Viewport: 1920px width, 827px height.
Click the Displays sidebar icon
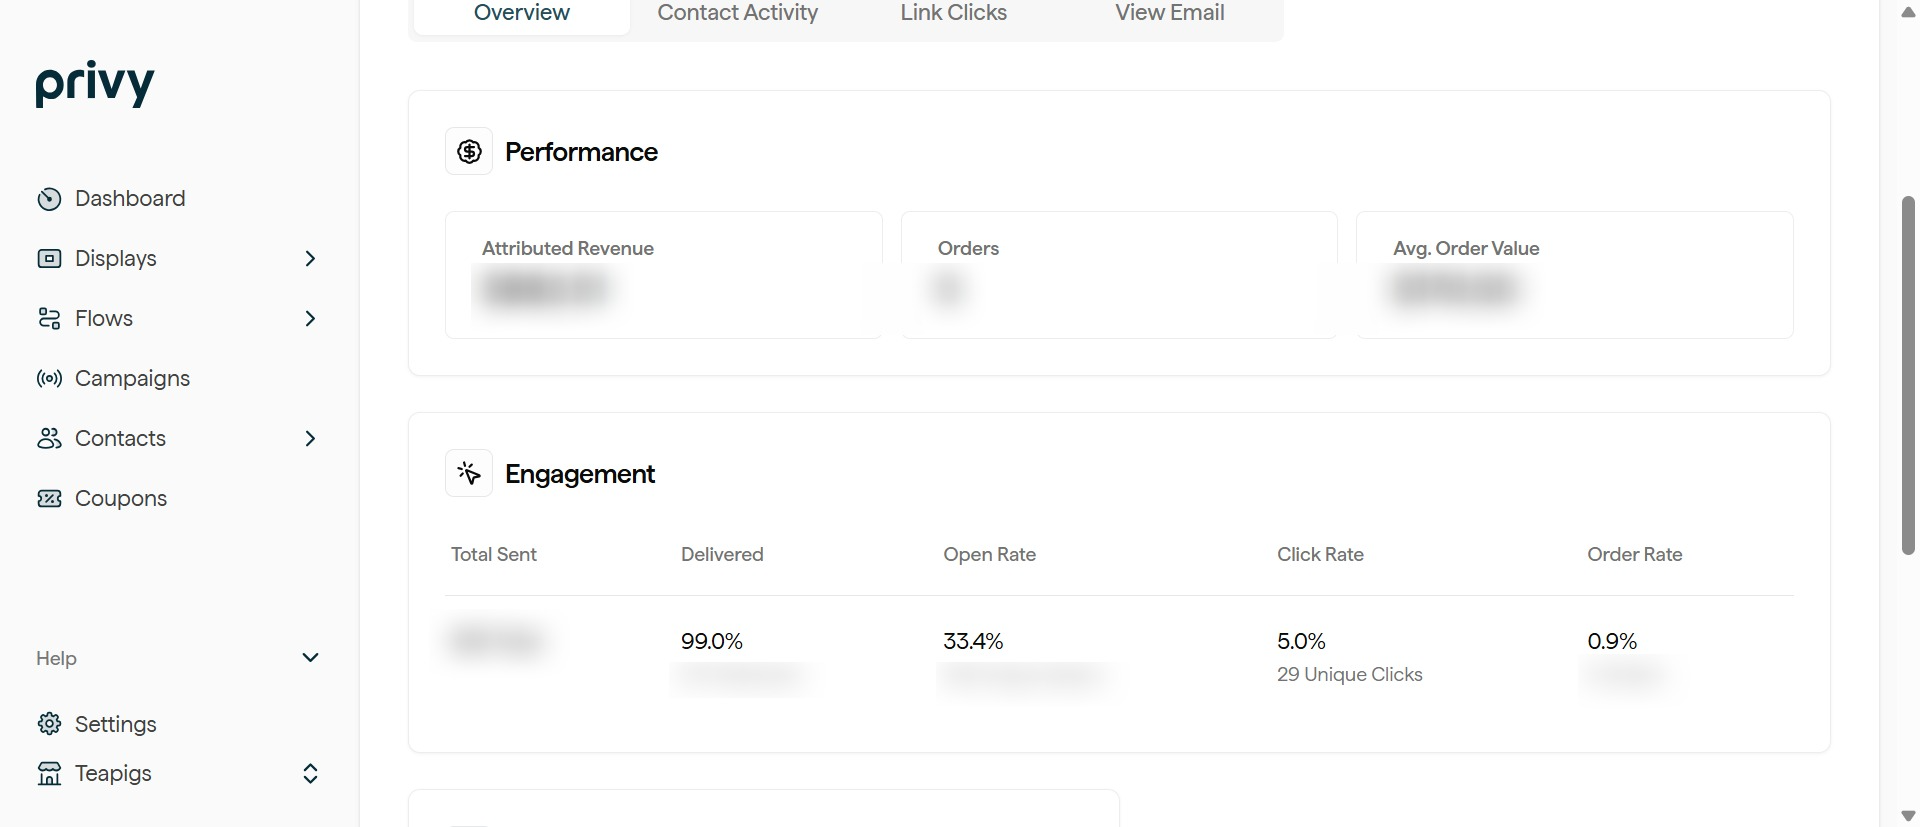point(49,259)
